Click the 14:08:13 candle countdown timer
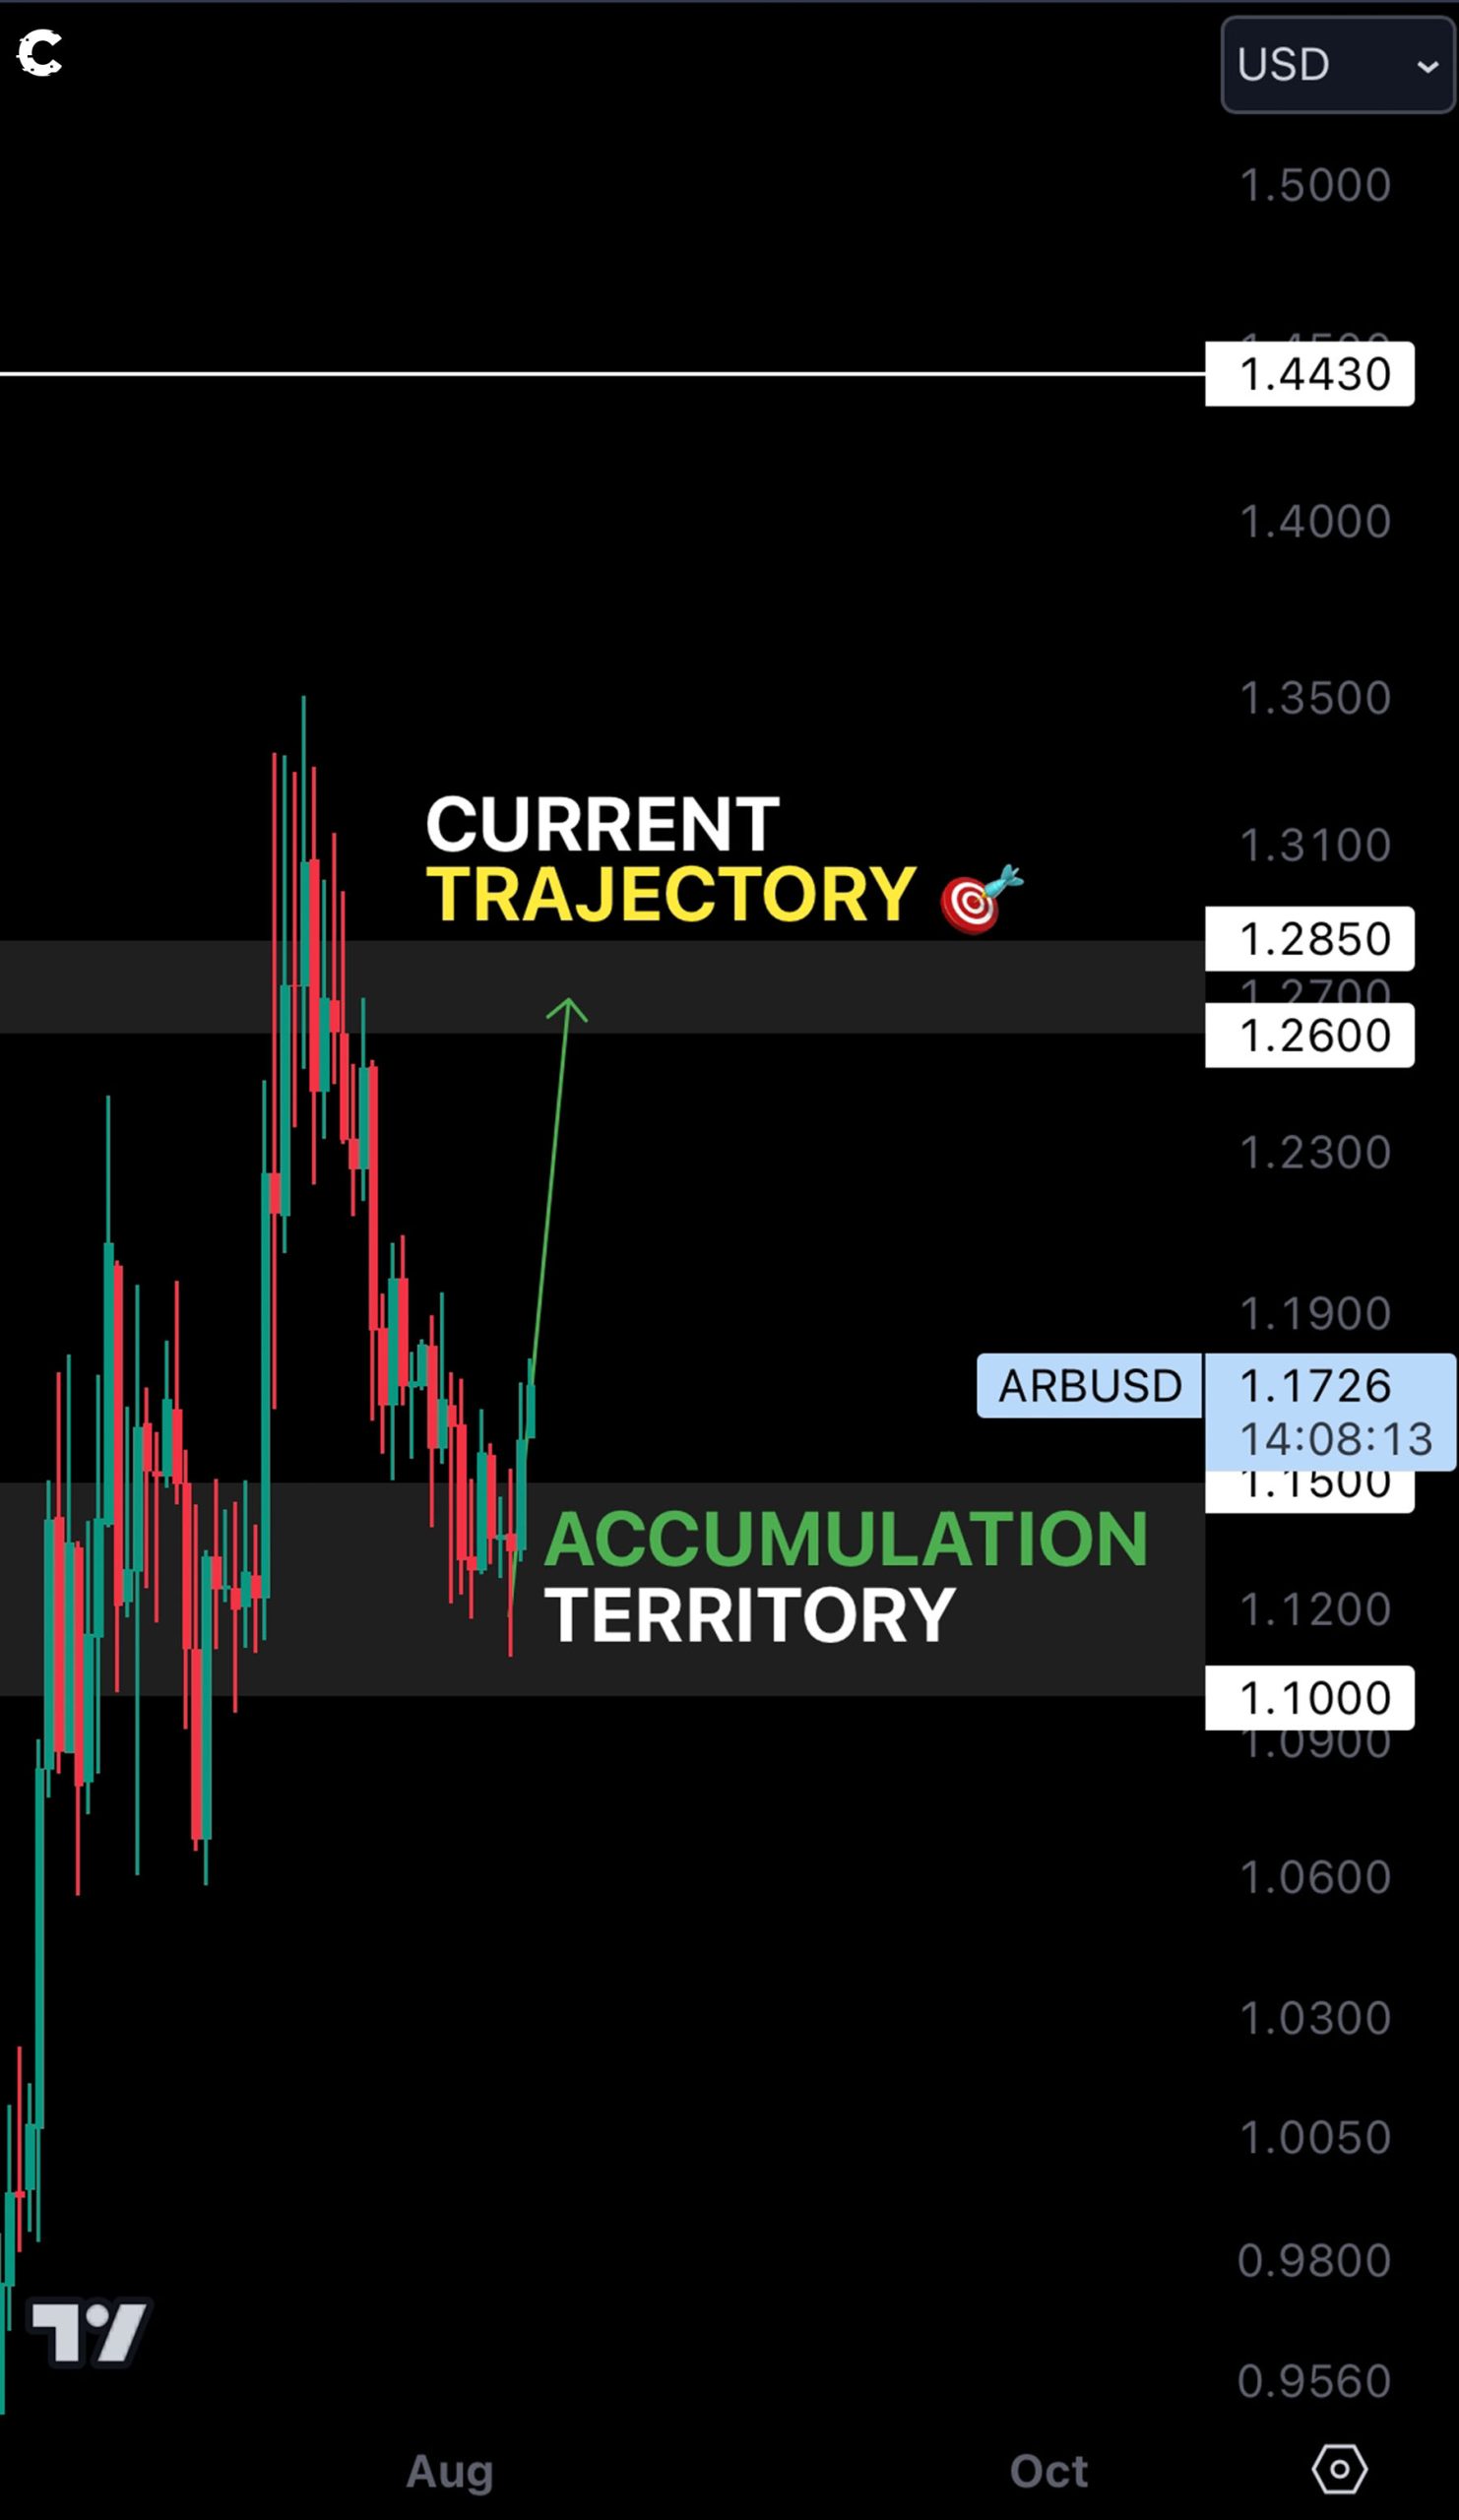Image resolution: width=1459 pixels, height=2520 pixels. point(1335,1439)
